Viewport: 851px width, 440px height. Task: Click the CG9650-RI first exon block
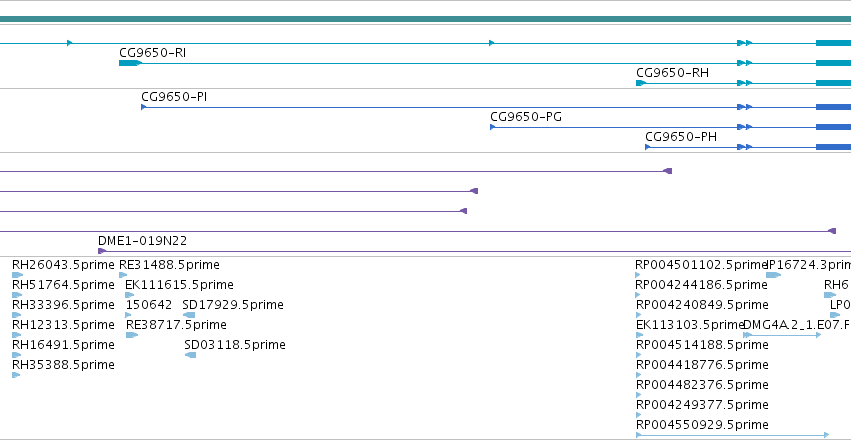pos(130,63)
